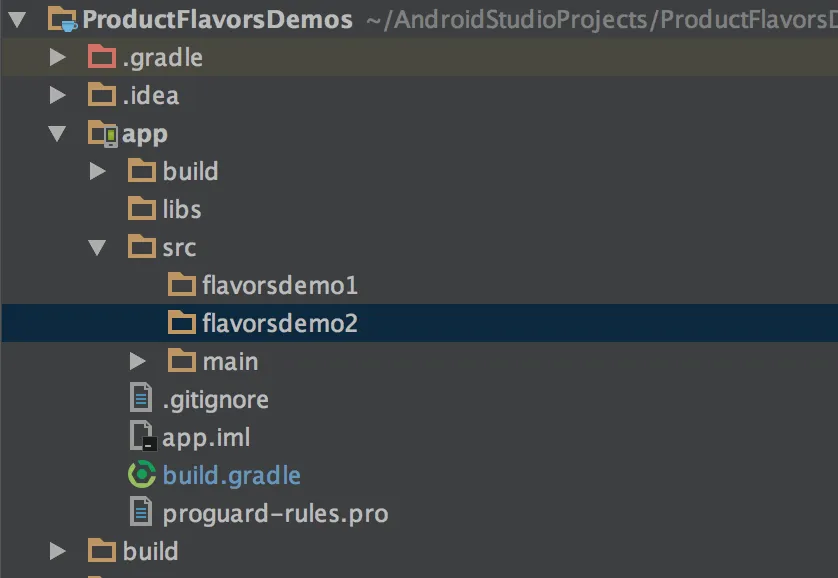The width and height of the screenshot is (838, 578).
Task: Select the proguard-rules.pro file name
Action: 275,513
